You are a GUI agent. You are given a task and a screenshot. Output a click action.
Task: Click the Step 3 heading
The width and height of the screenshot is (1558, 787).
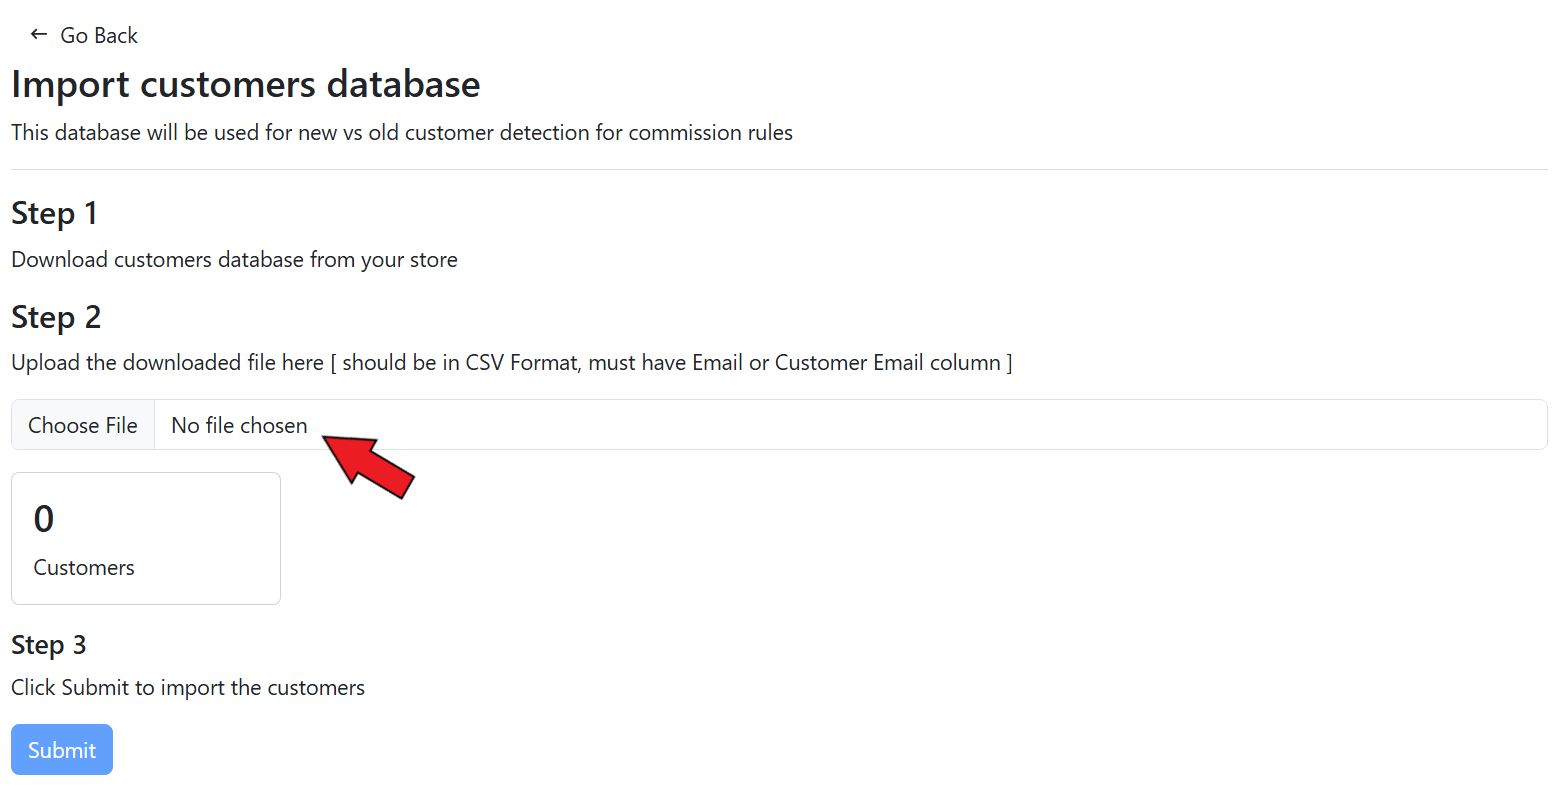49,646
